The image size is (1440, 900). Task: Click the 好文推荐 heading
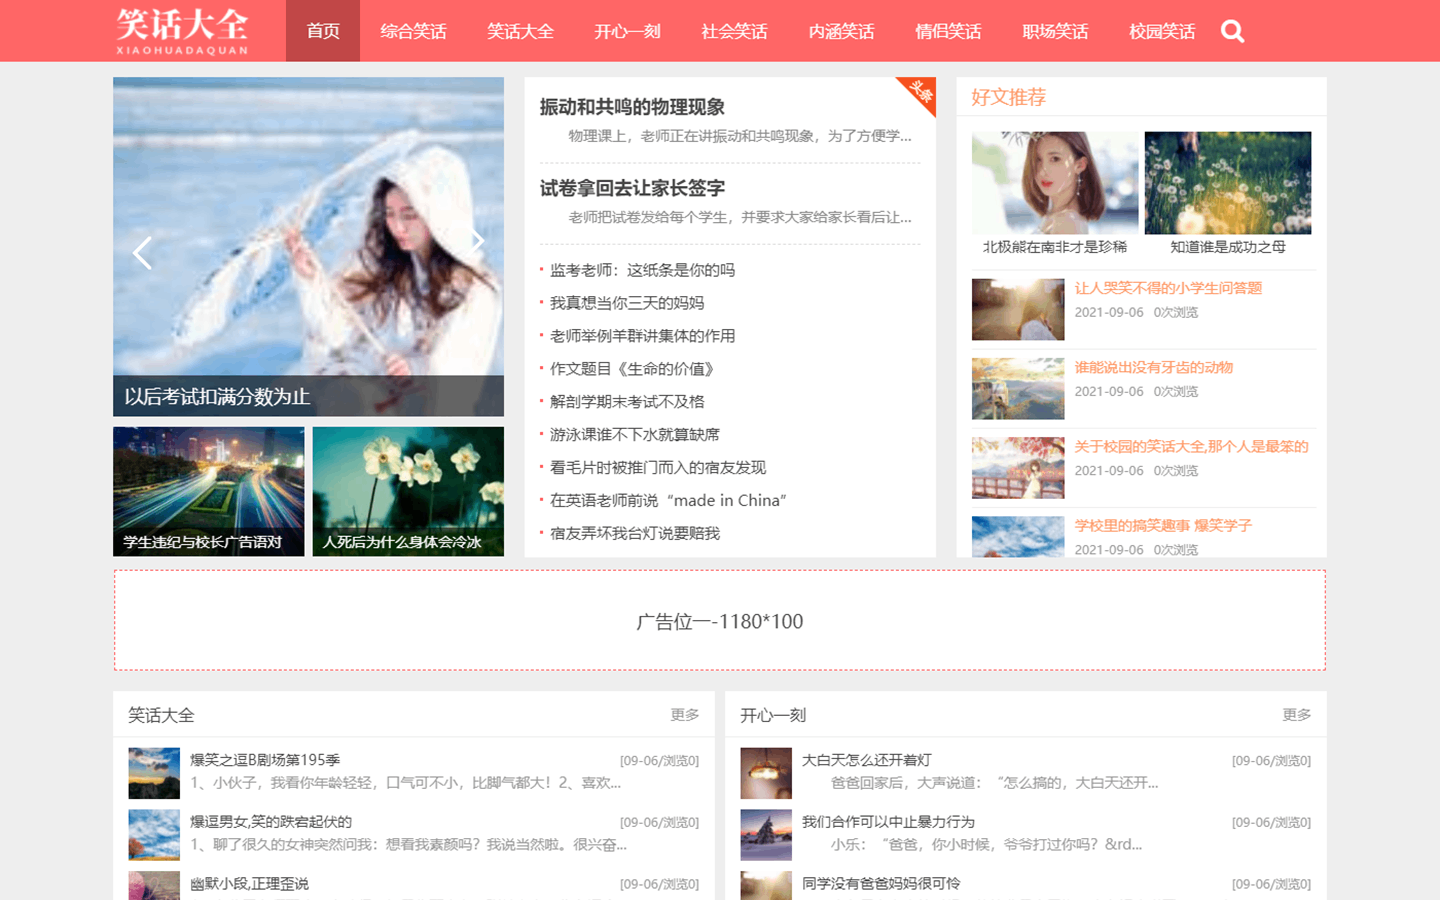1008,97
